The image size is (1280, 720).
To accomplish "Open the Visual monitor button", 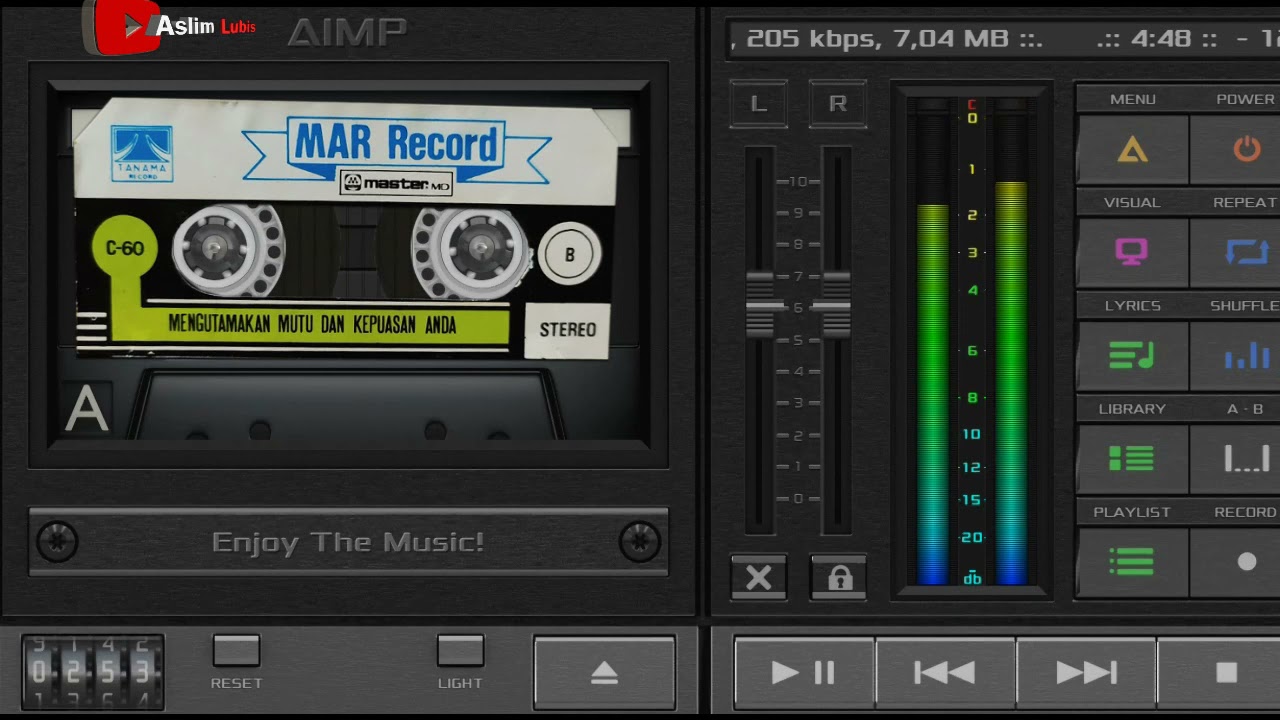I will coord(1132,252).
